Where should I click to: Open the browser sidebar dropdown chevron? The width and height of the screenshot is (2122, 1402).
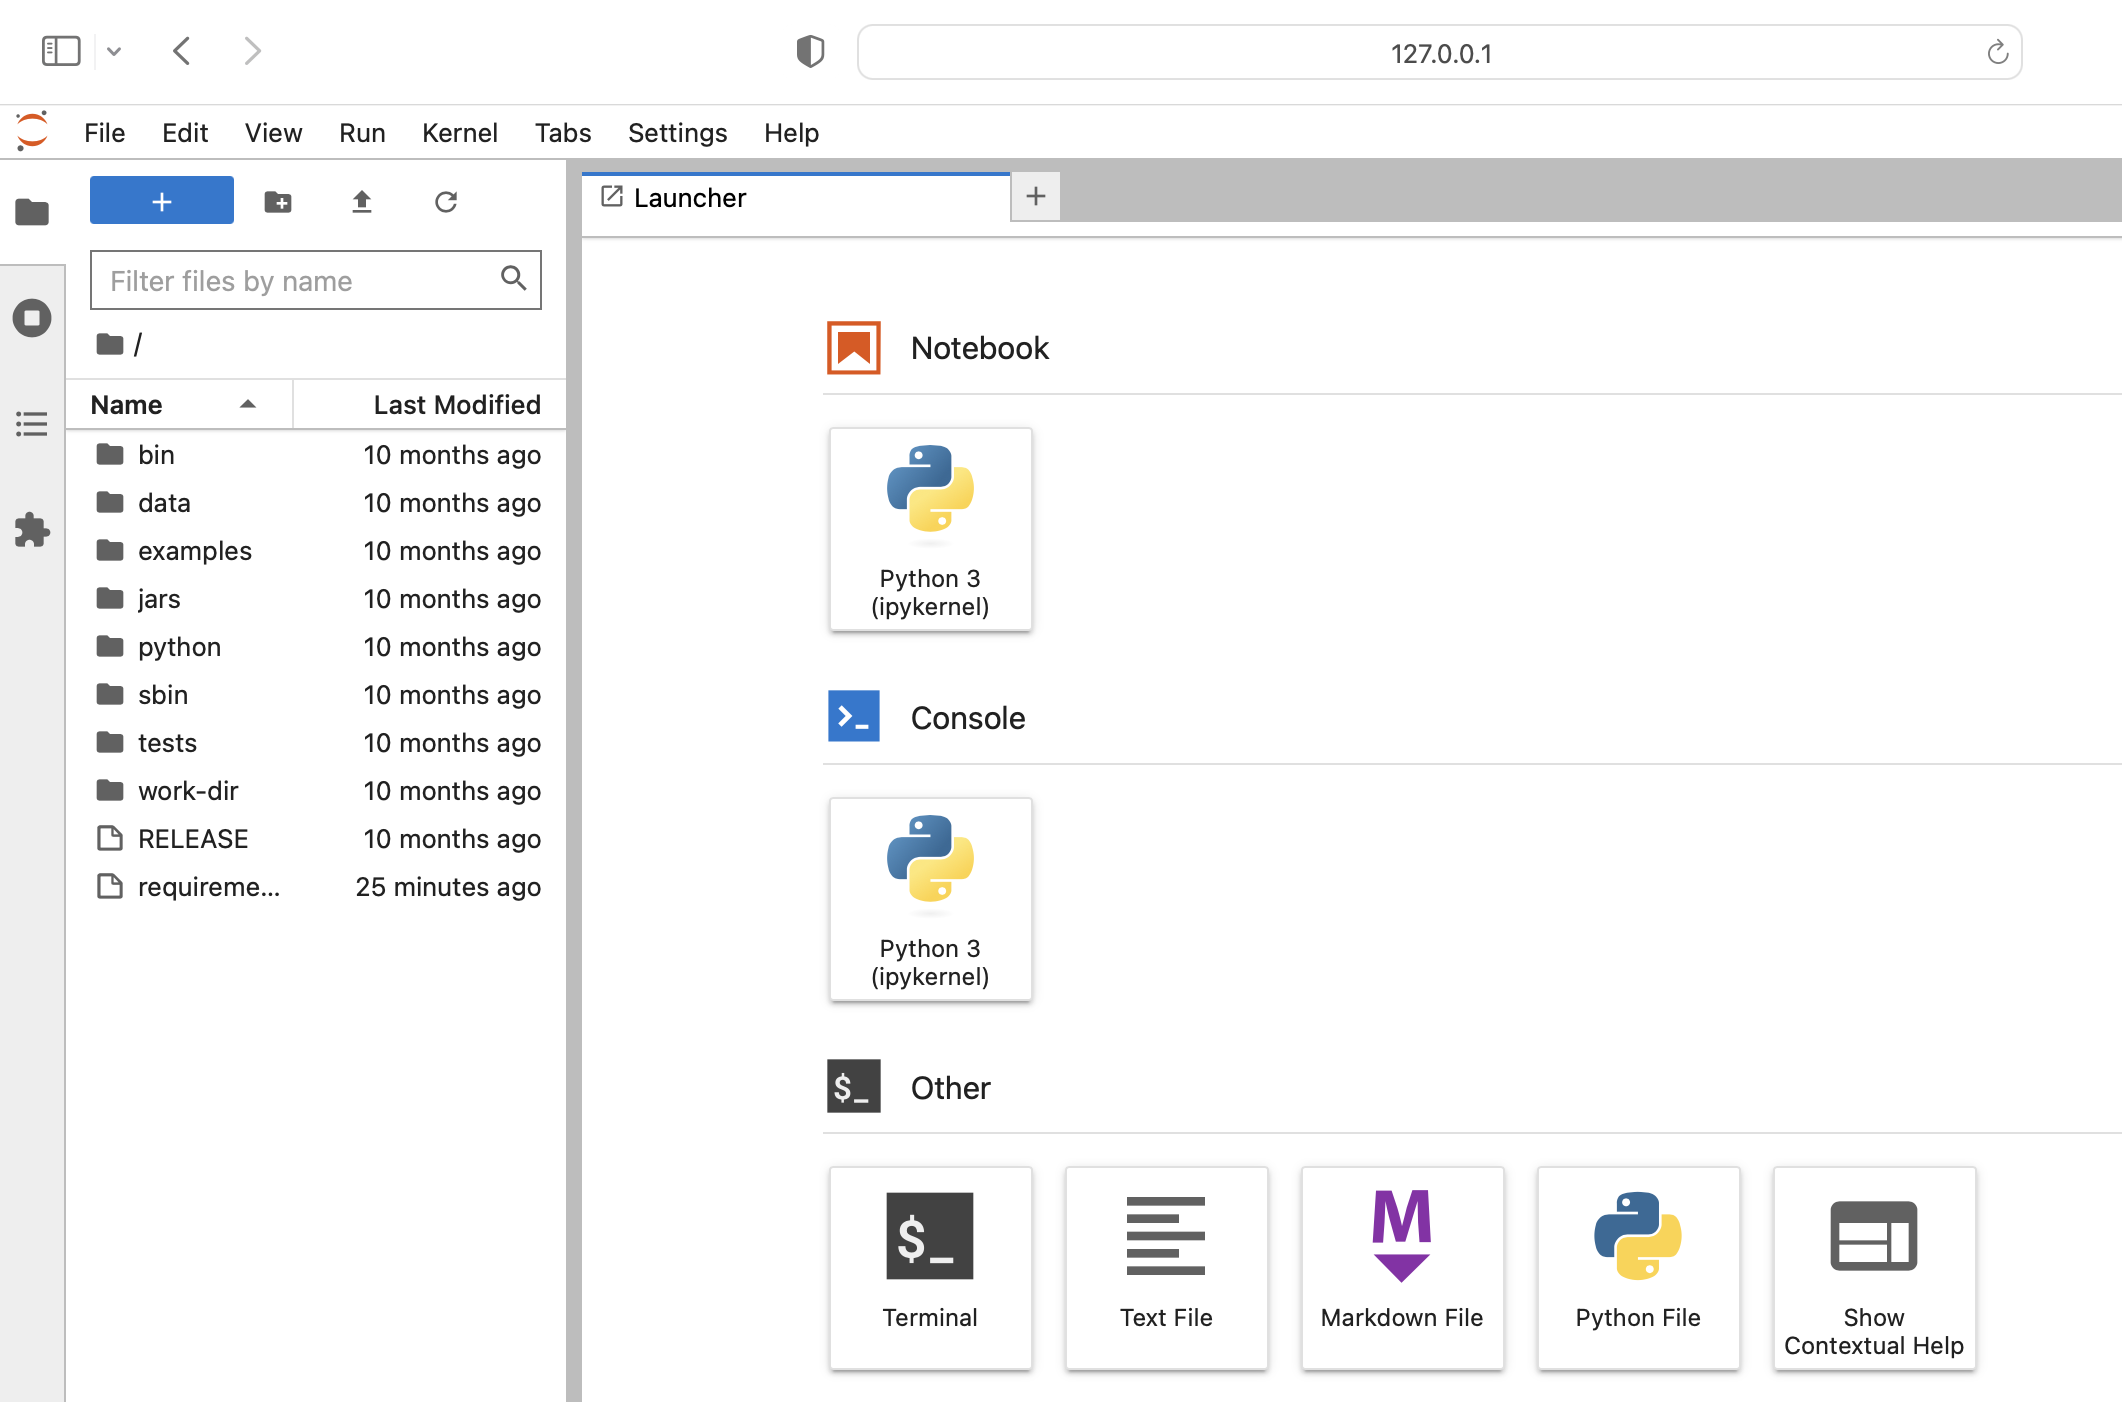pos(114,51)
